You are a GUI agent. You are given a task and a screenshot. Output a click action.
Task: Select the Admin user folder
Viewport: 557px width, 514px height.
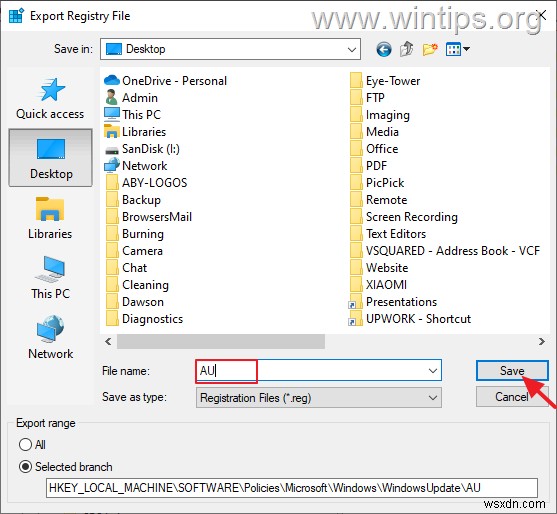pos(131,98)
